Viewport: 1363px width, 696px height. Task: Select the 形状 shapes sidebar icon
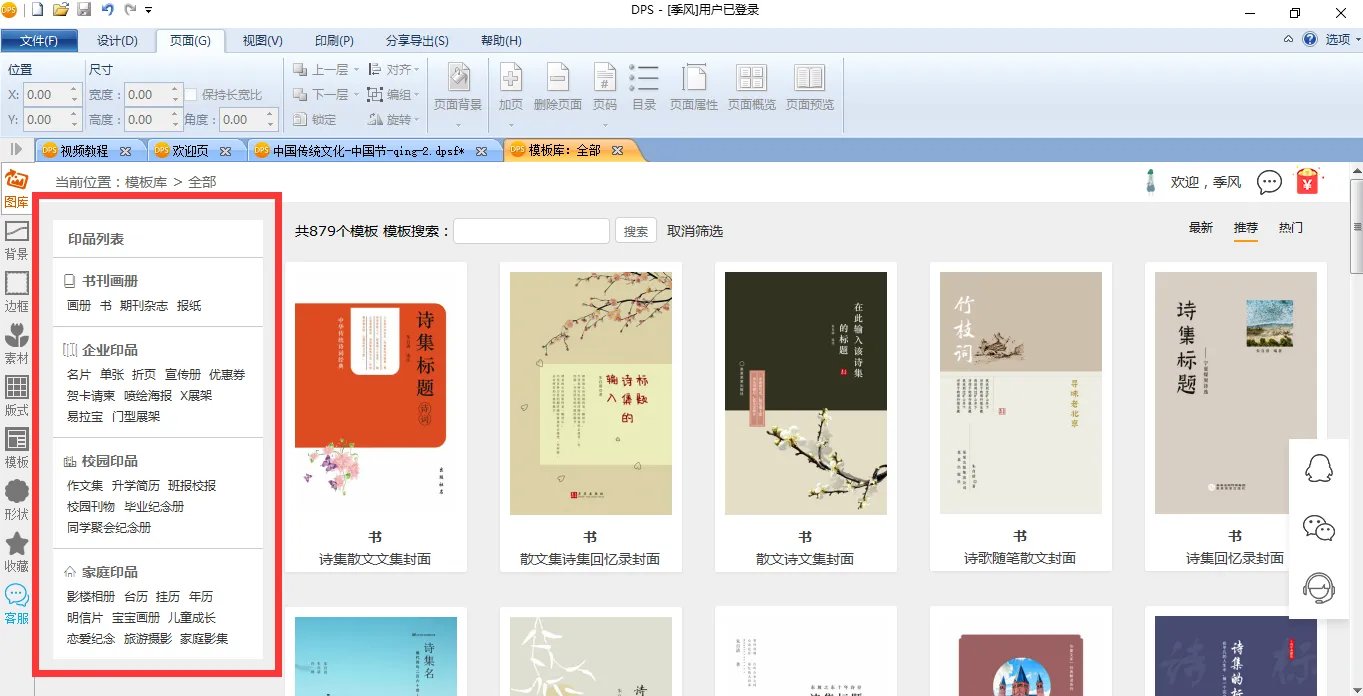(16, 500)
